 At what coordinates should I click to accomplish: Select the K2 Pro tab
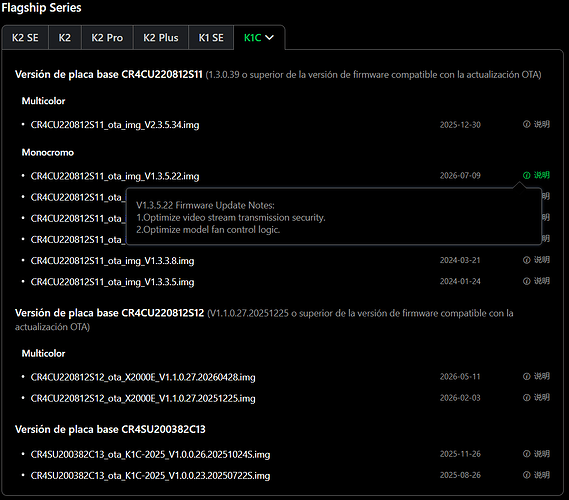(x=107, y=38)
